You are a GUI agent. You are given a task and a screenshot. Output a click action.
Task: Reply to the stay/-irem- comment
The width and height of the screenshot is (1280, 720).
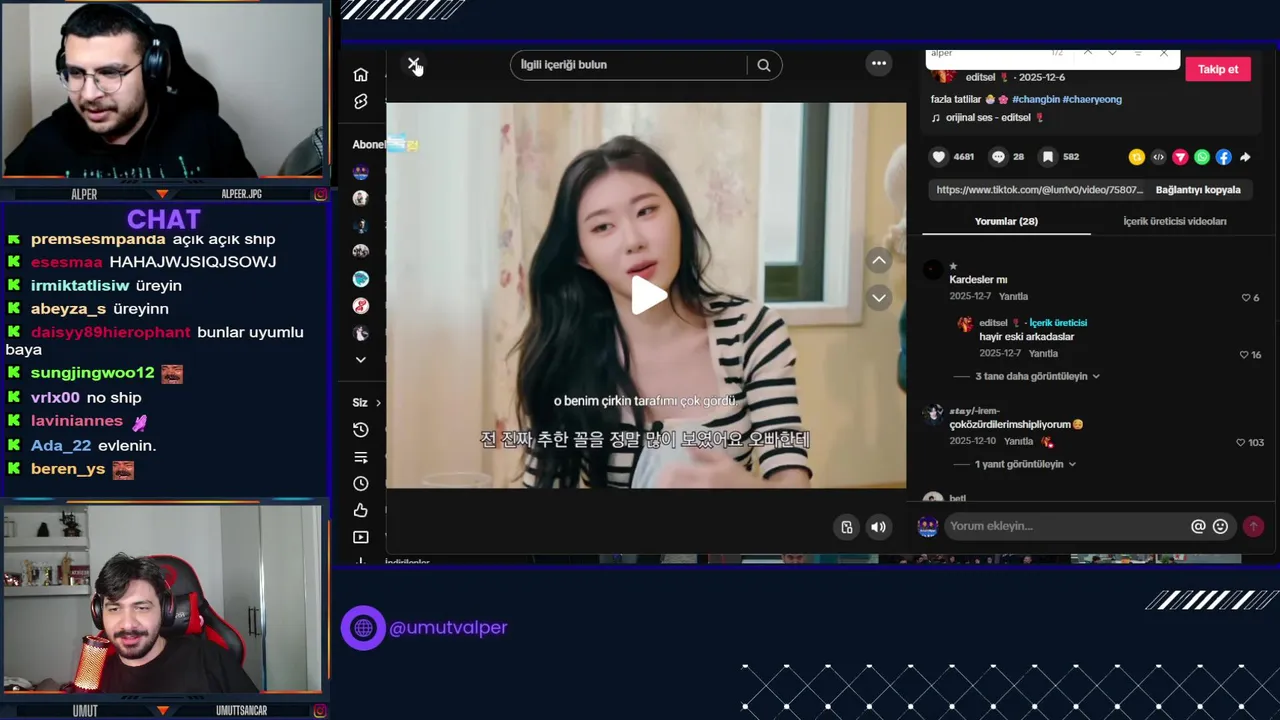coord(1018,441)
